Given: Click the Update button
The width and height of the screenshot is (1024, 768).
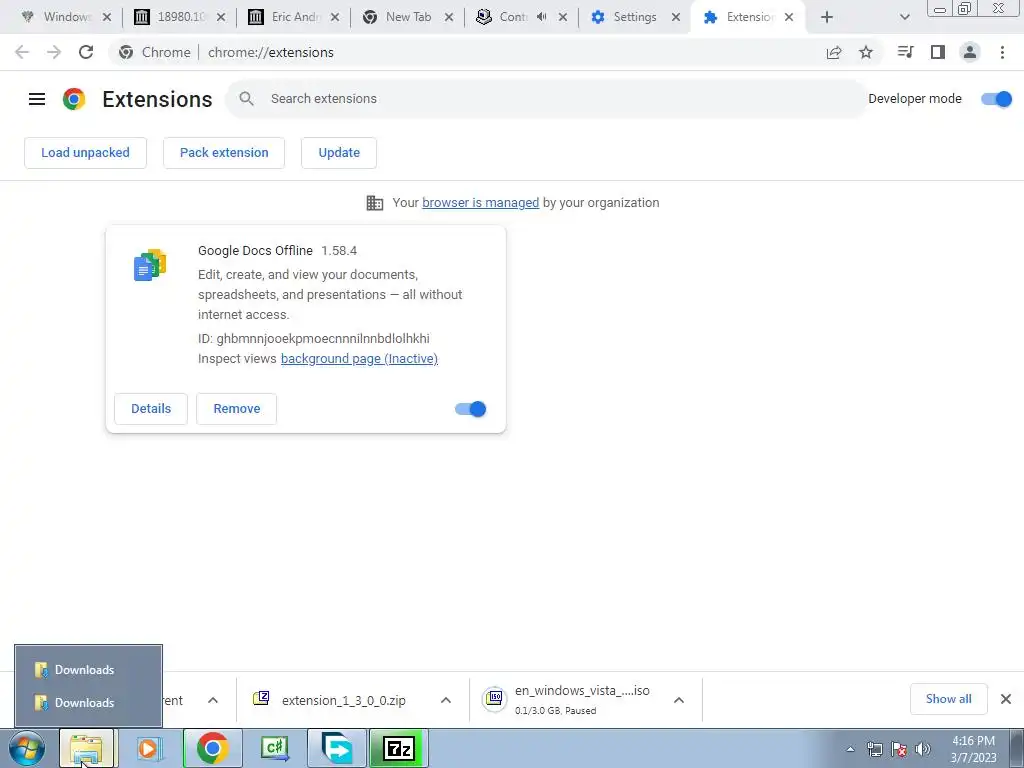Looking at the screenshot, I should point(339,153).
